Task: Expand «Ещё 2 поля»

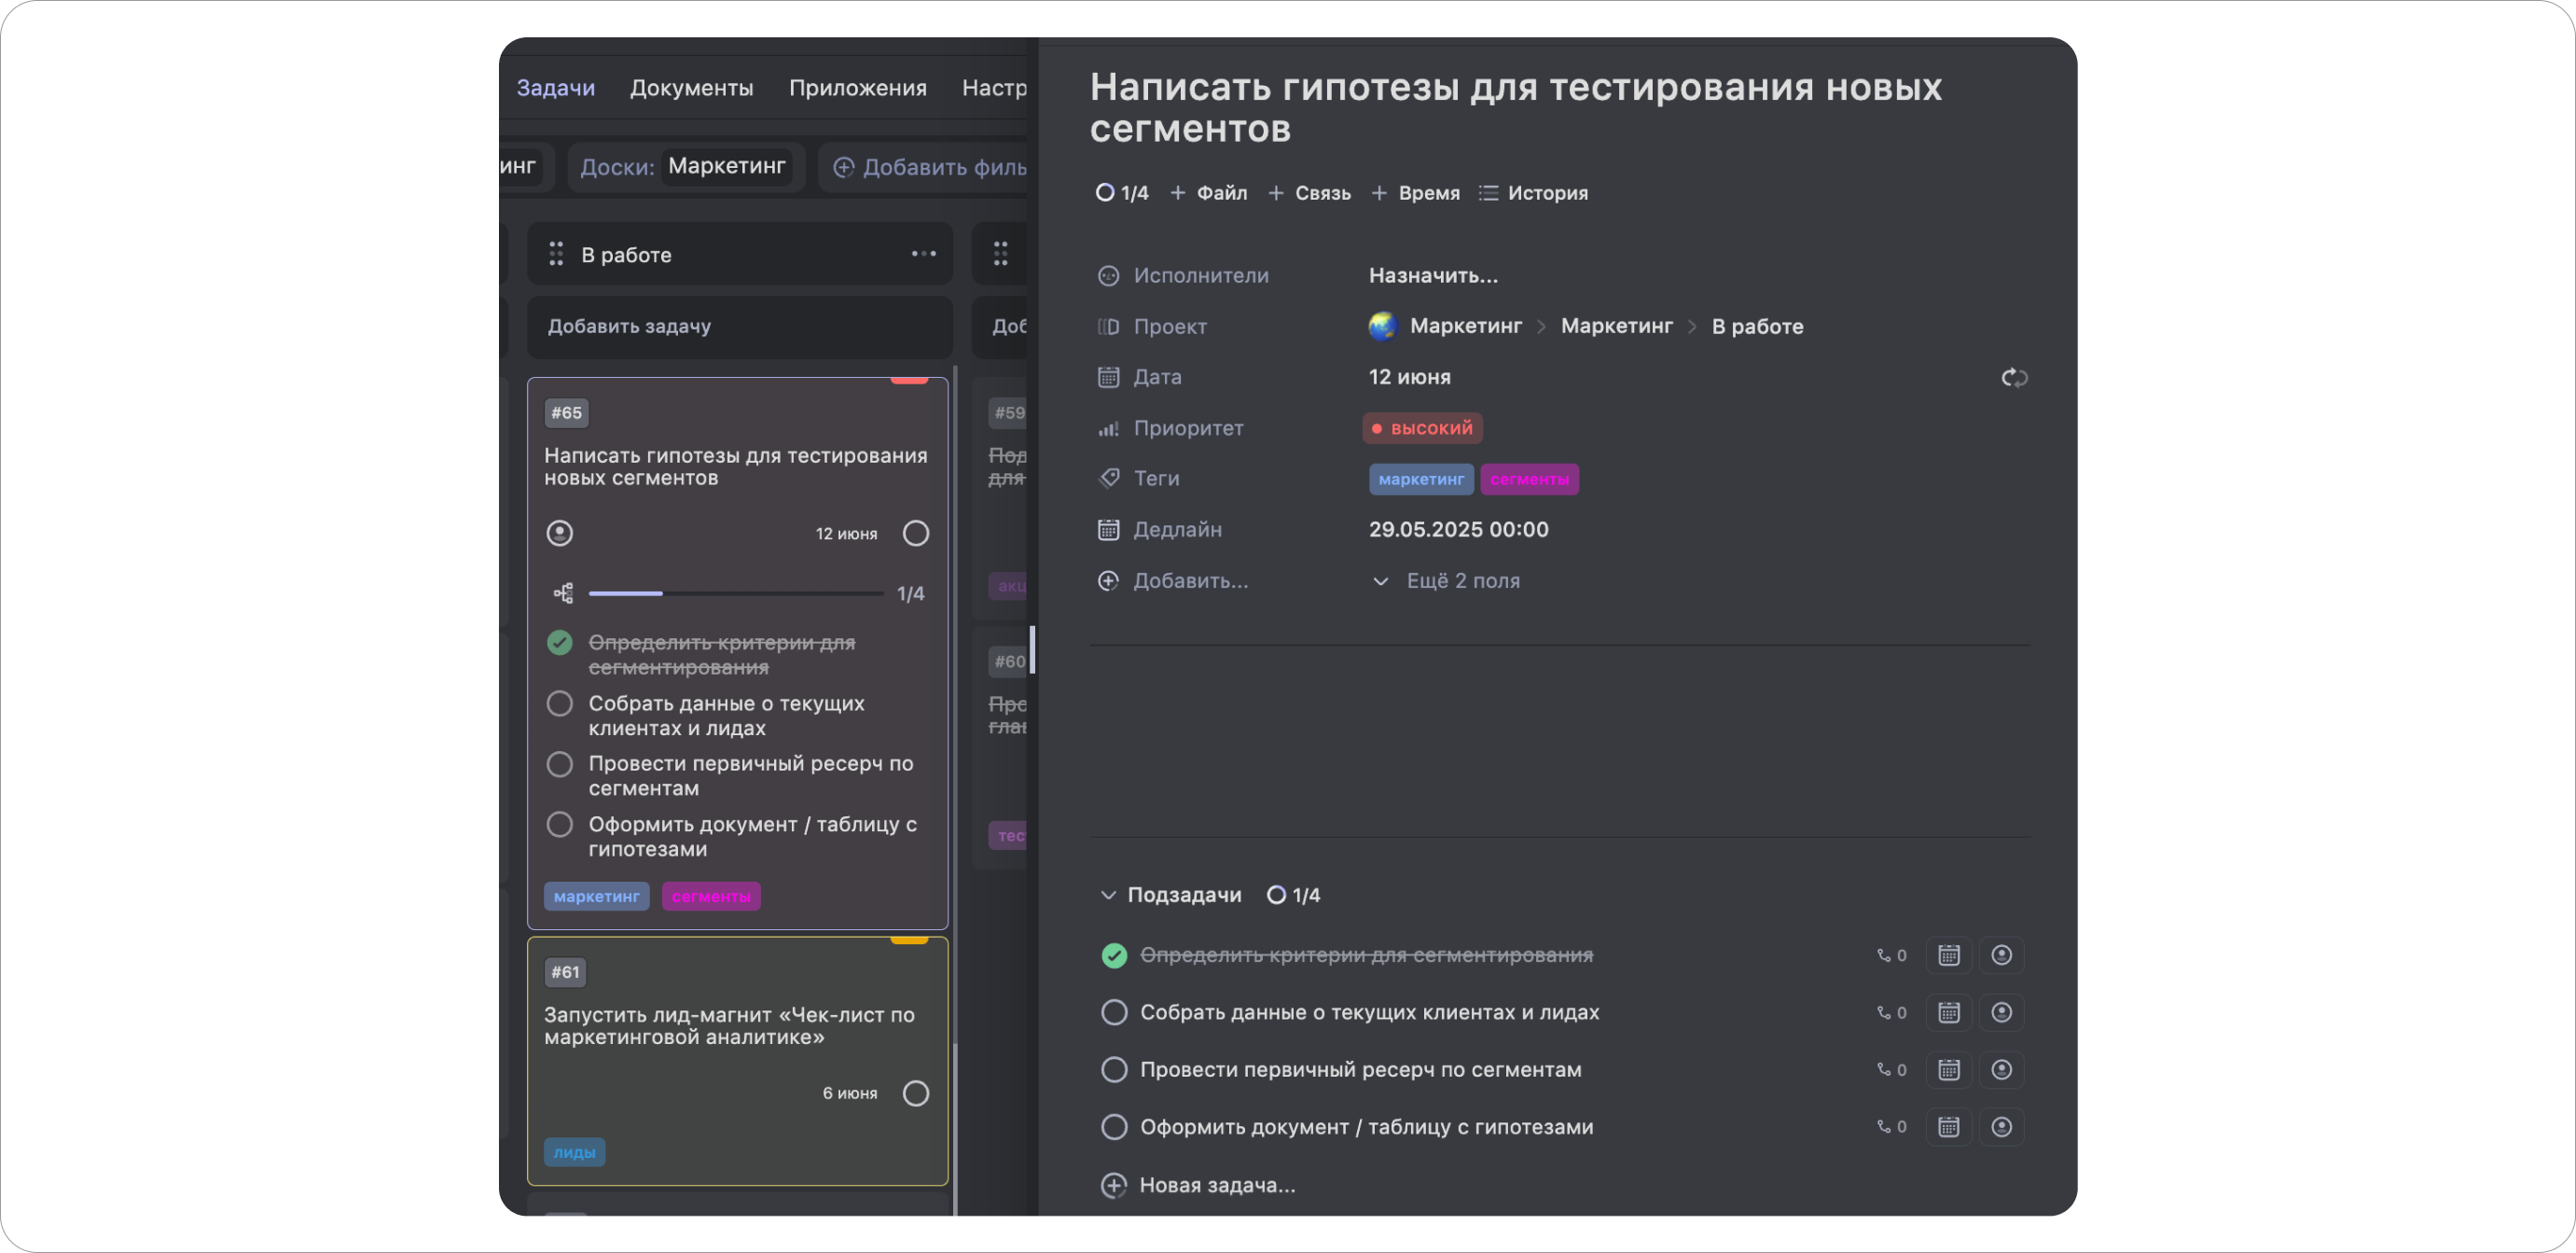Action: click(1462, 580)
